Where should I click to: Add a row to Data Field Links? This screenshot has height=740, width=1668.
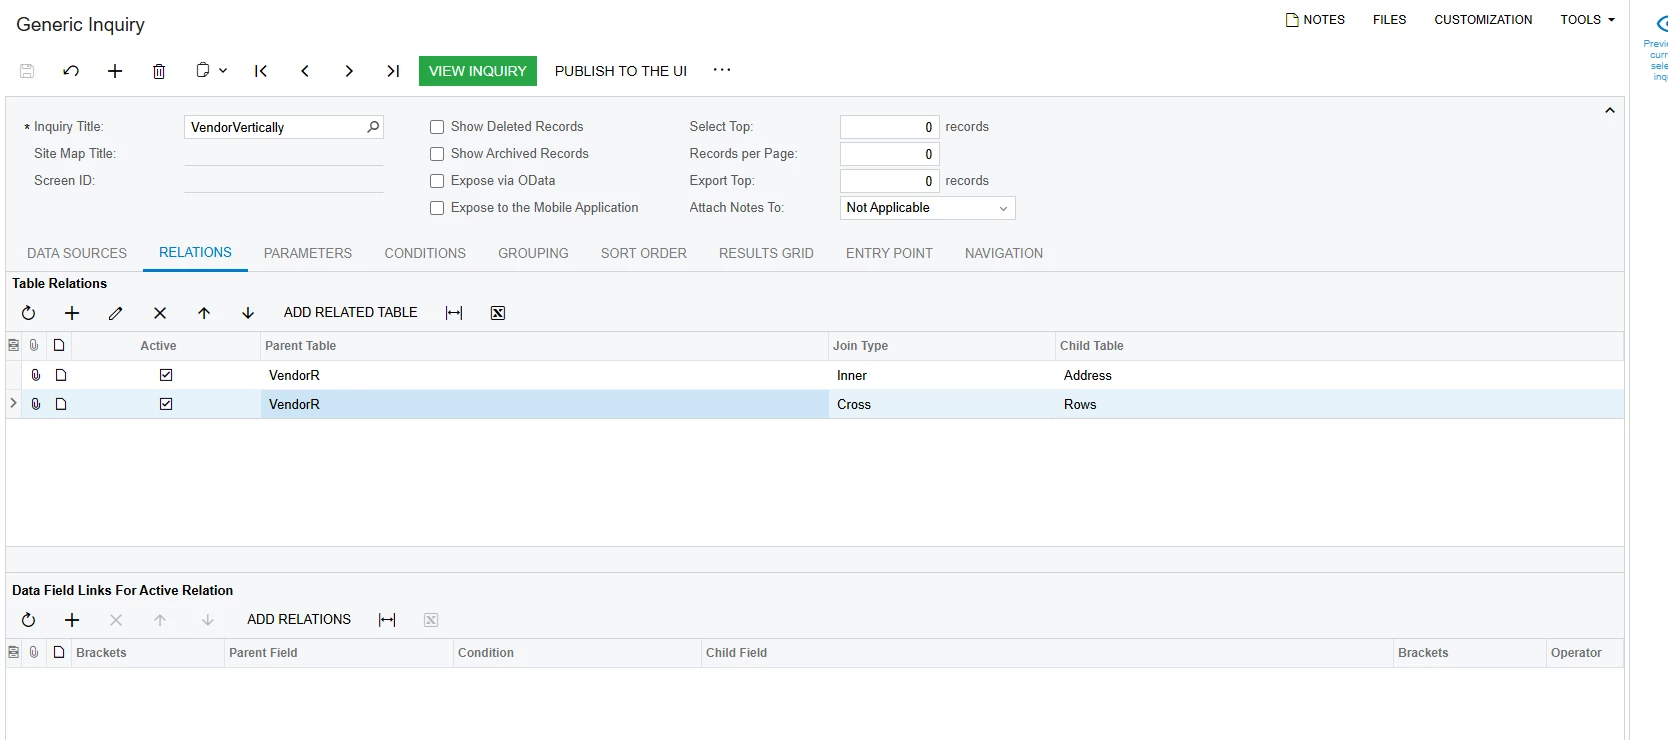72,620
